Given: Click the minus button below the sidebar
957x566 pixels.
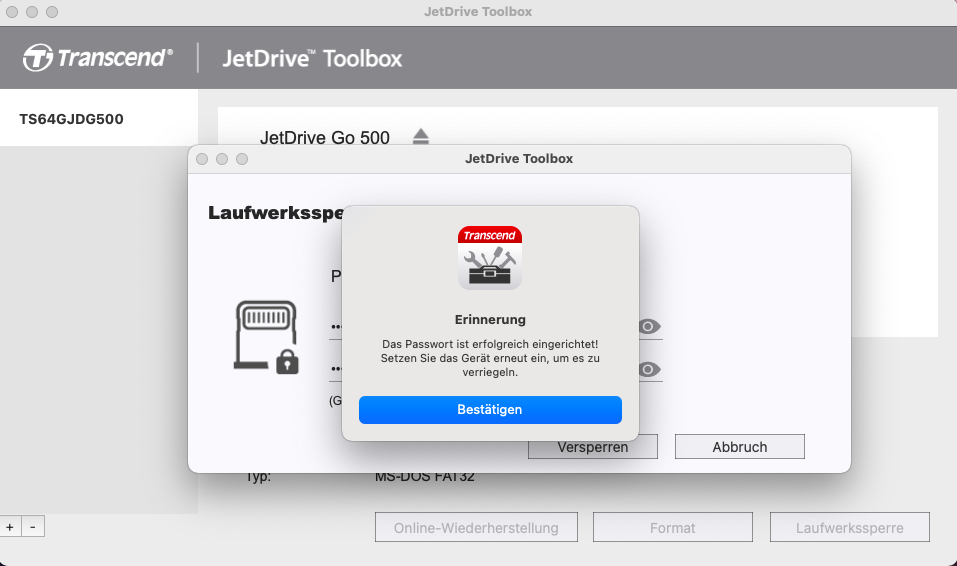Looking at the screenshot, I should [33, 526].
